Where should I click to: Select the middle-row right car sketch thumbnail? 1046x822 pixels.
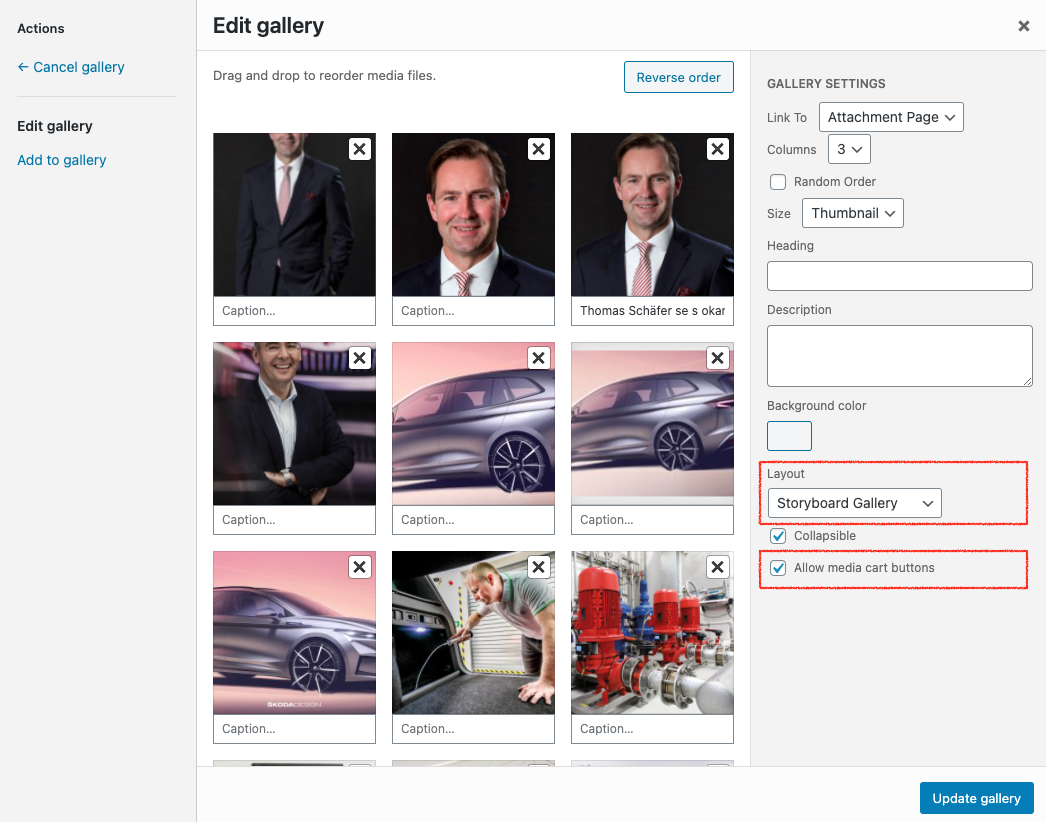click(652, 424)
